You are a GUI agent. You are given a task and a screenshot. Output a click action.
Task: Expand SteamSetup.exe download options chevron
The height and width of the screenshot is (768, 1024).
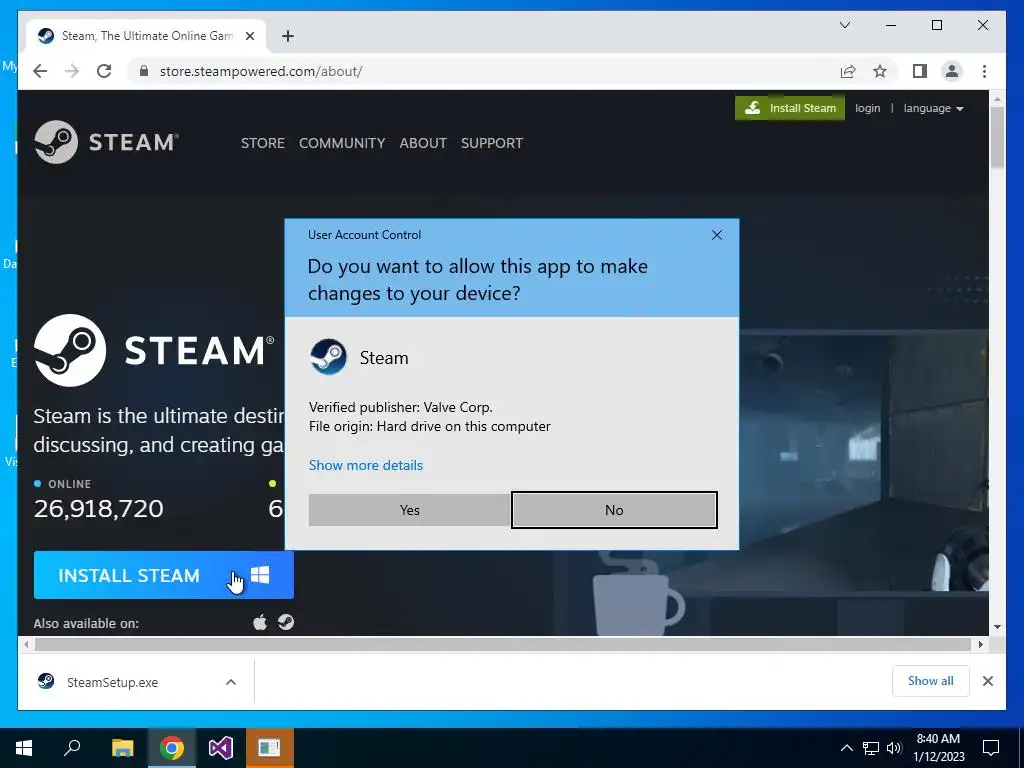tap(231, 682)
